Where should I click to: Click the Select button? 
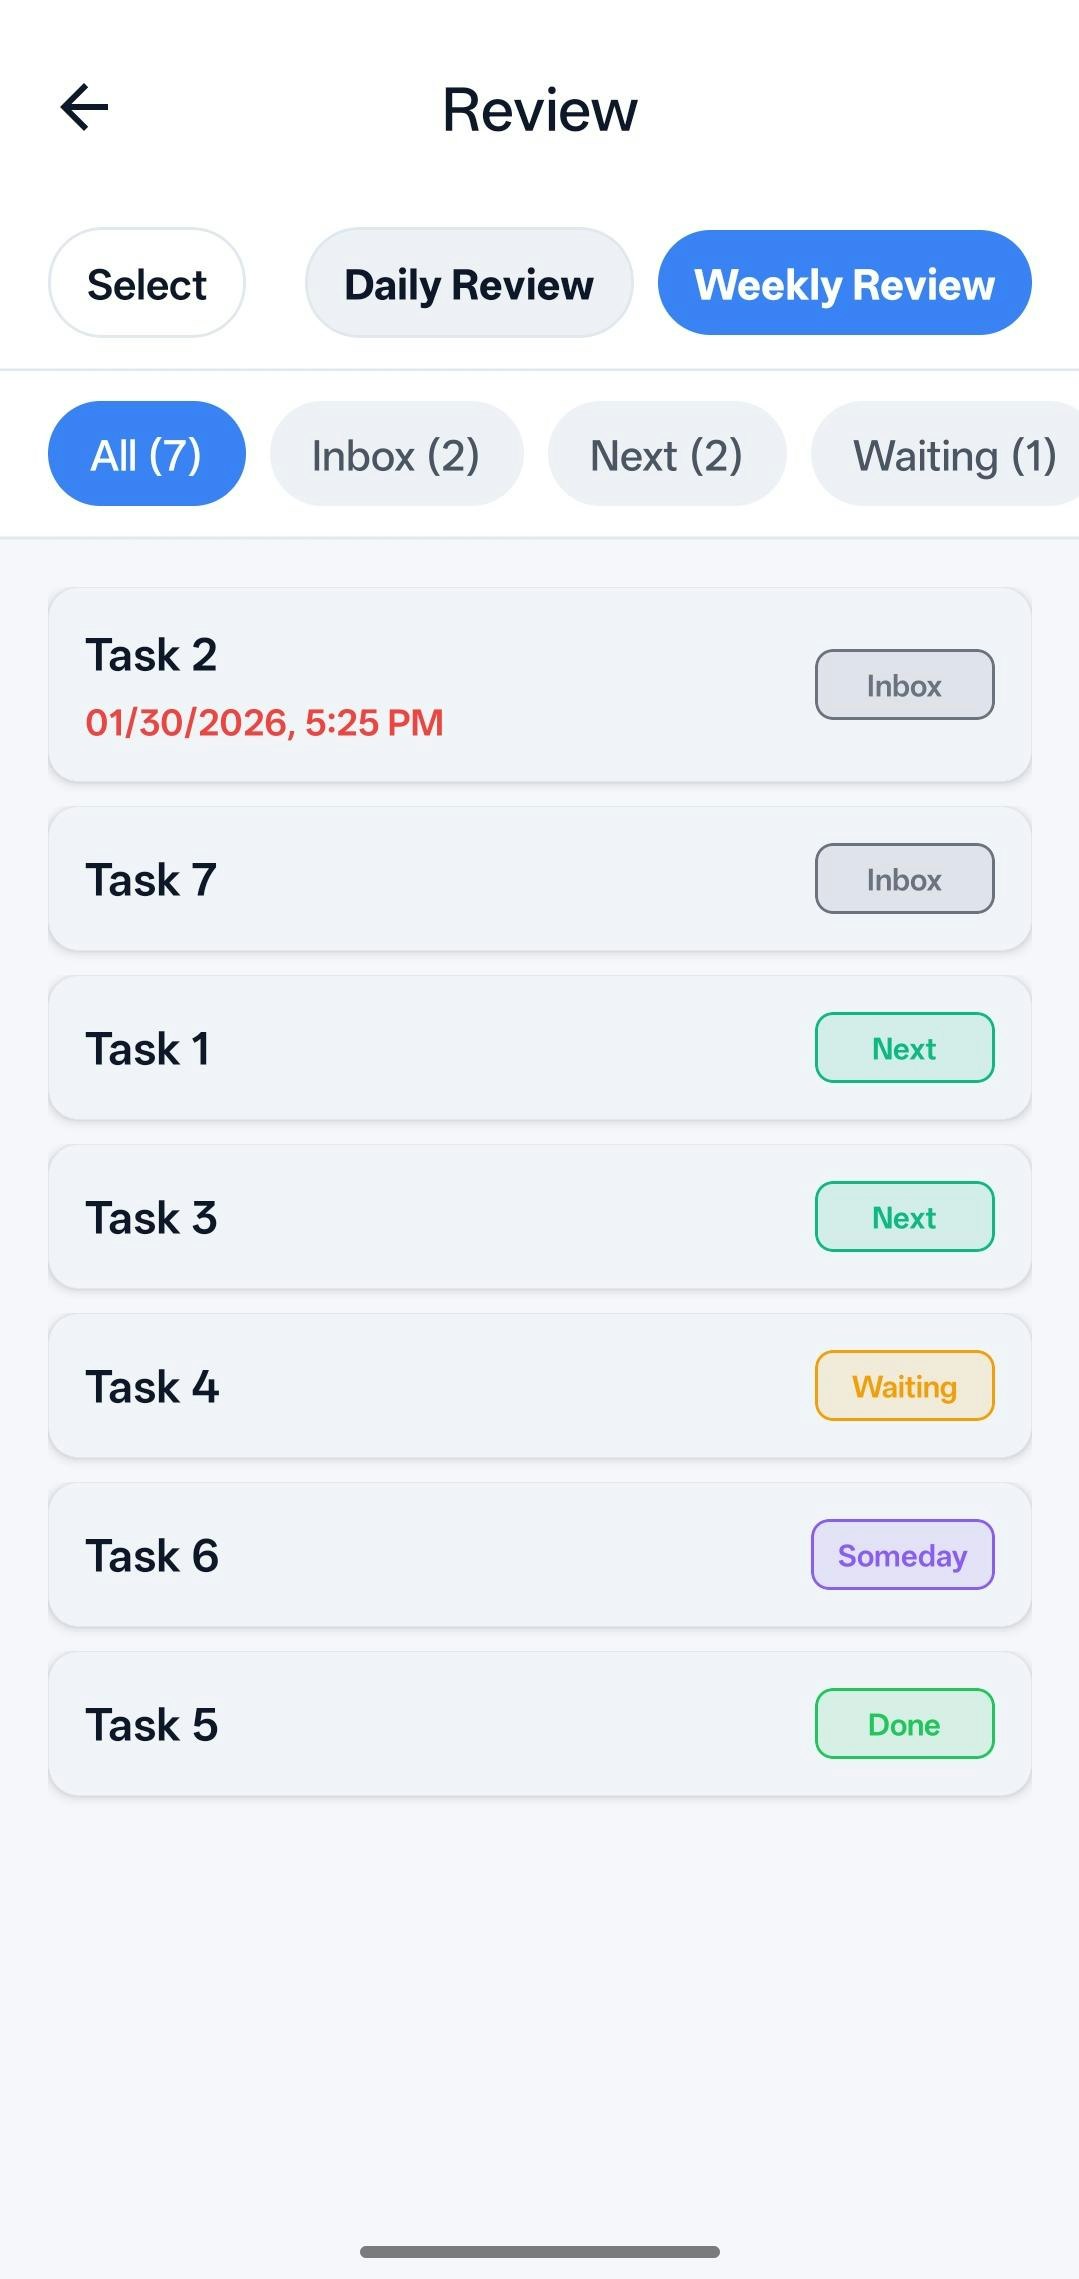[146, 283]
